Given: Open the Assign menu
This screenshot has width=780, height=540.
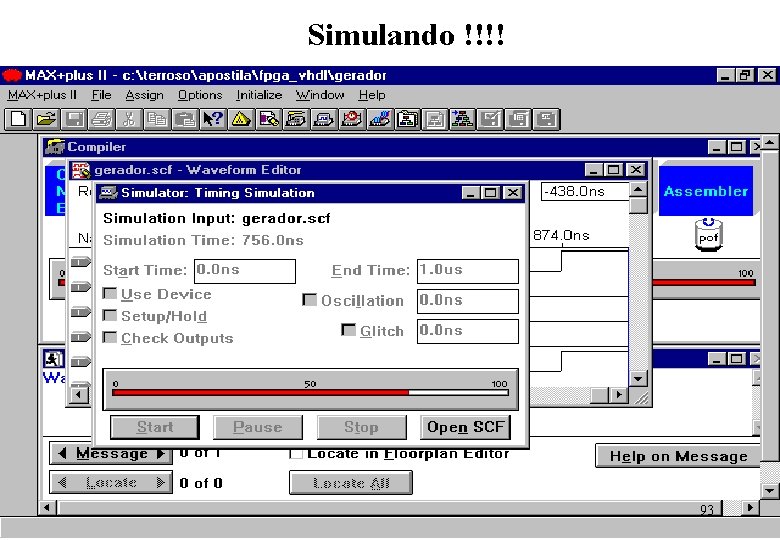Looking at the screenshot, I should coord(144,95).
